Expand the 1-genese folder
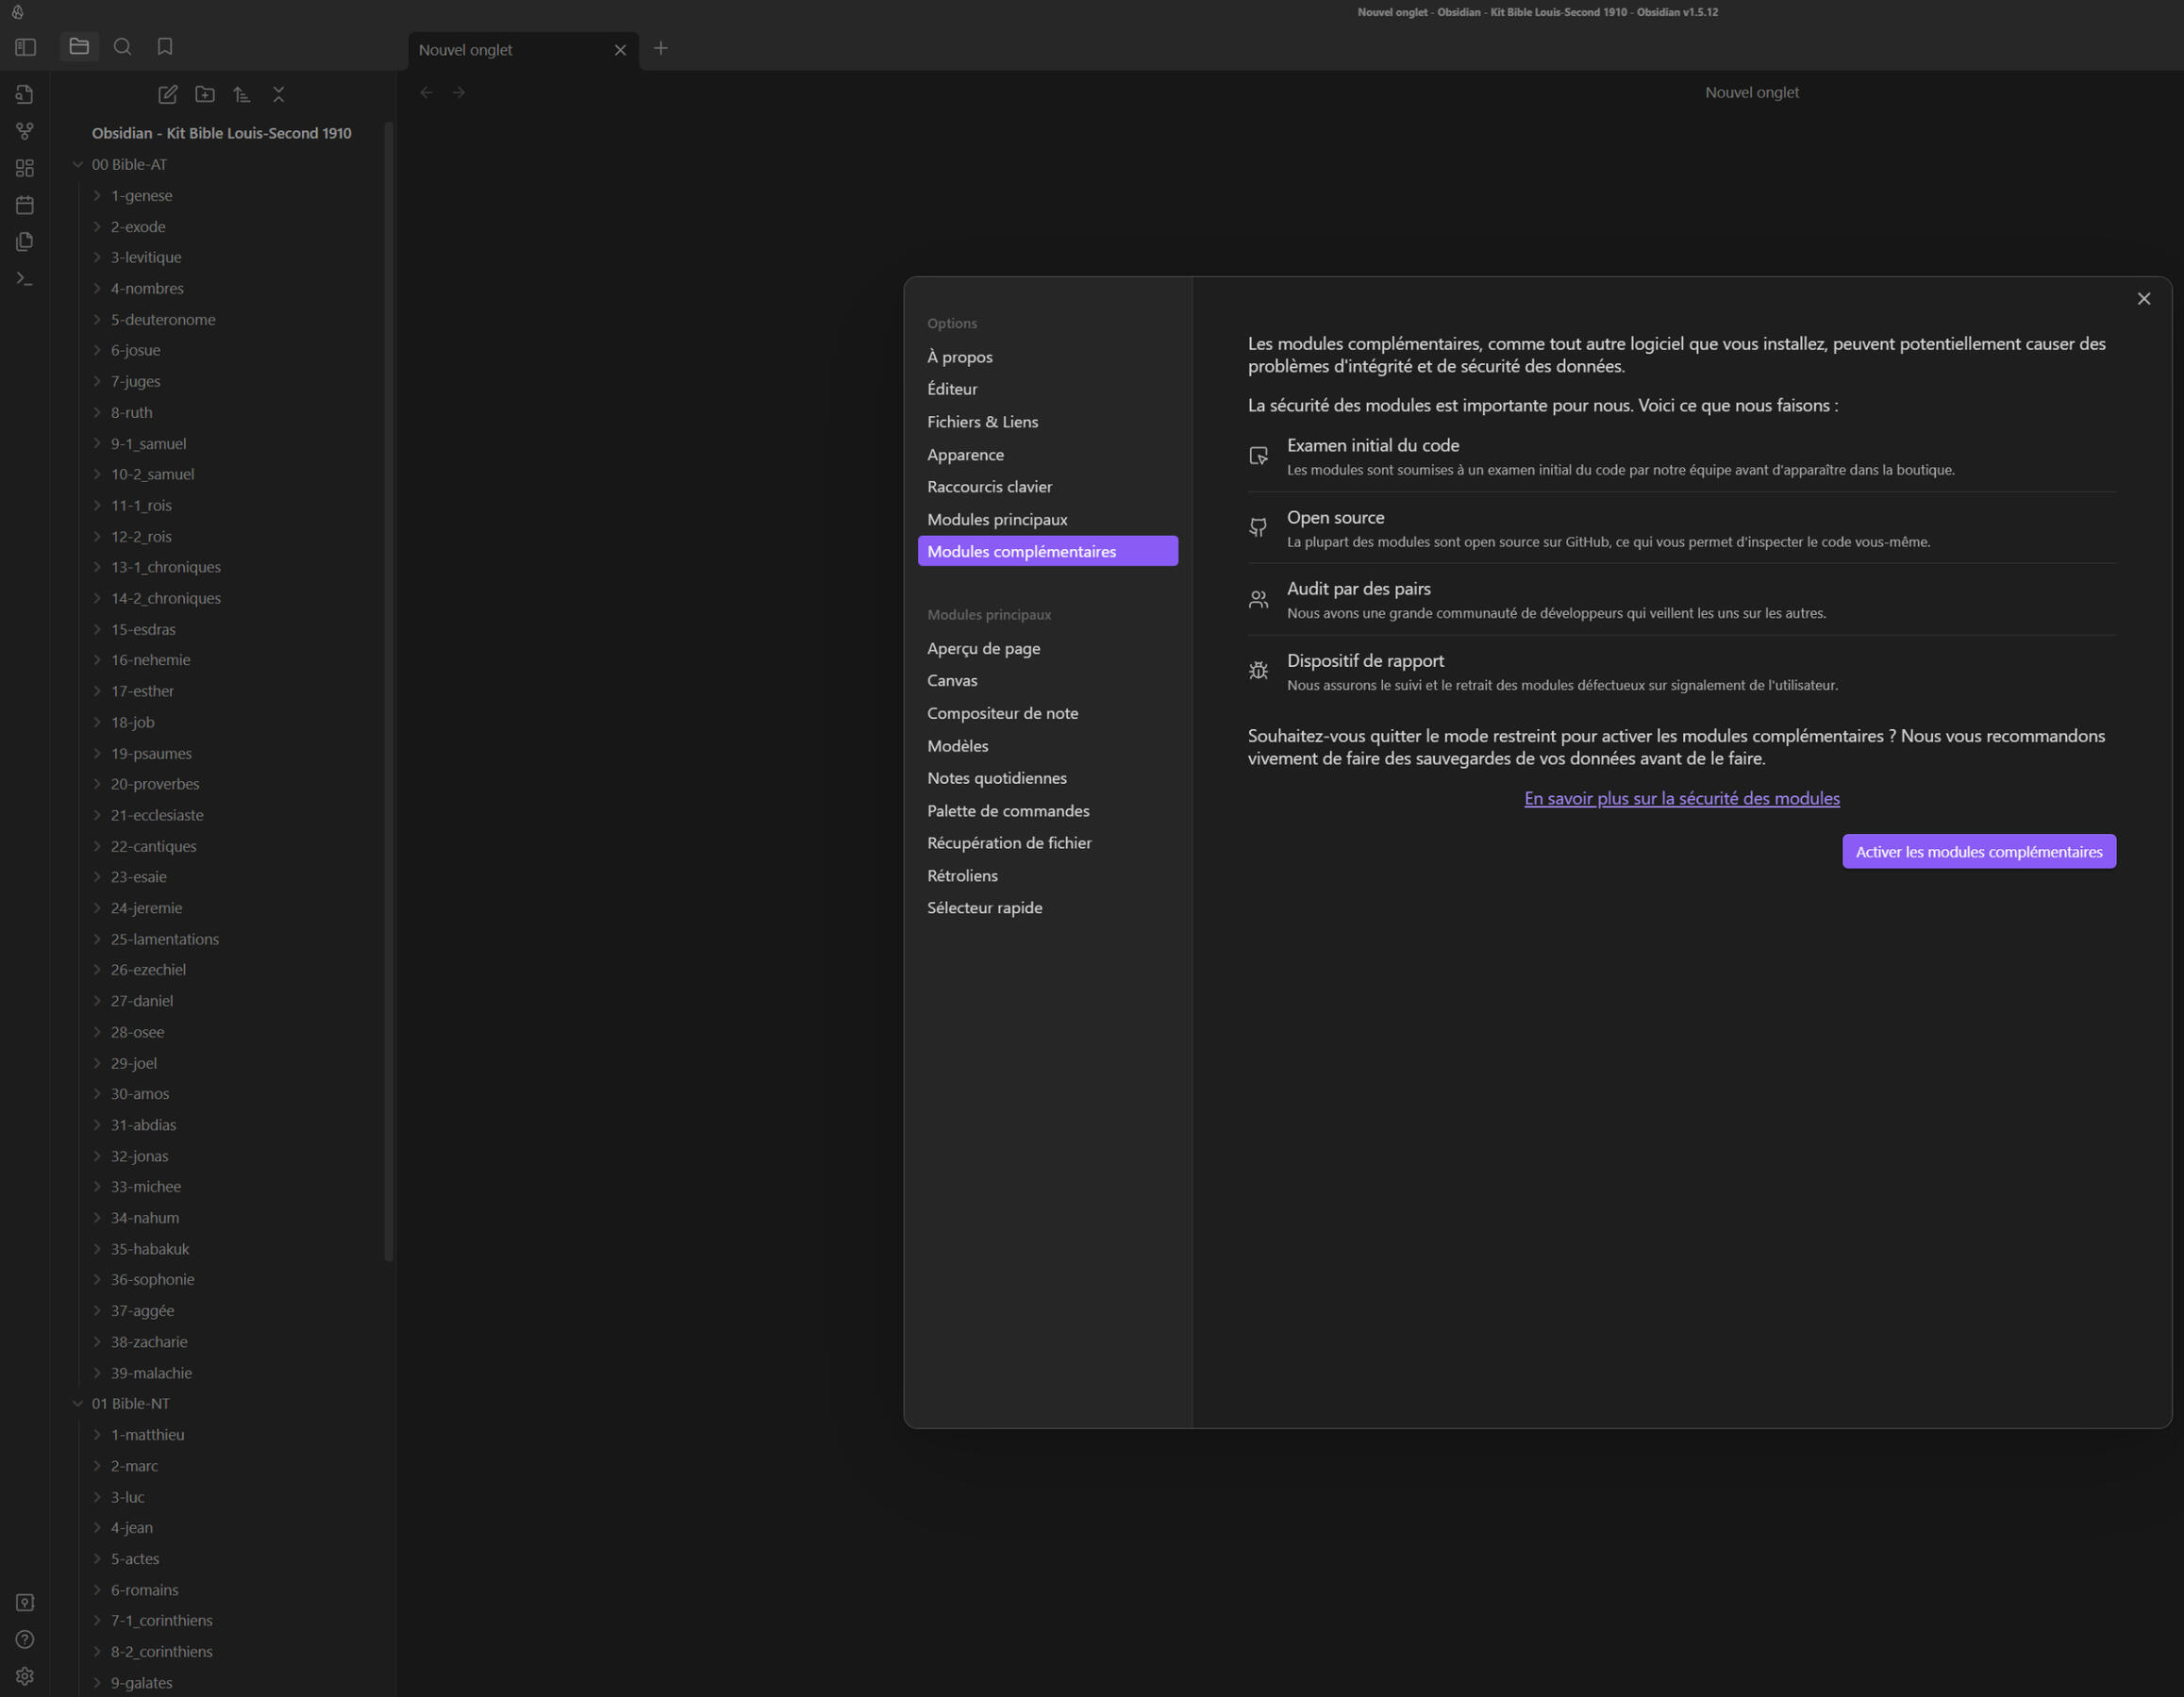The height and width of the screenshot is (1697, 2184). pos(95,195)
